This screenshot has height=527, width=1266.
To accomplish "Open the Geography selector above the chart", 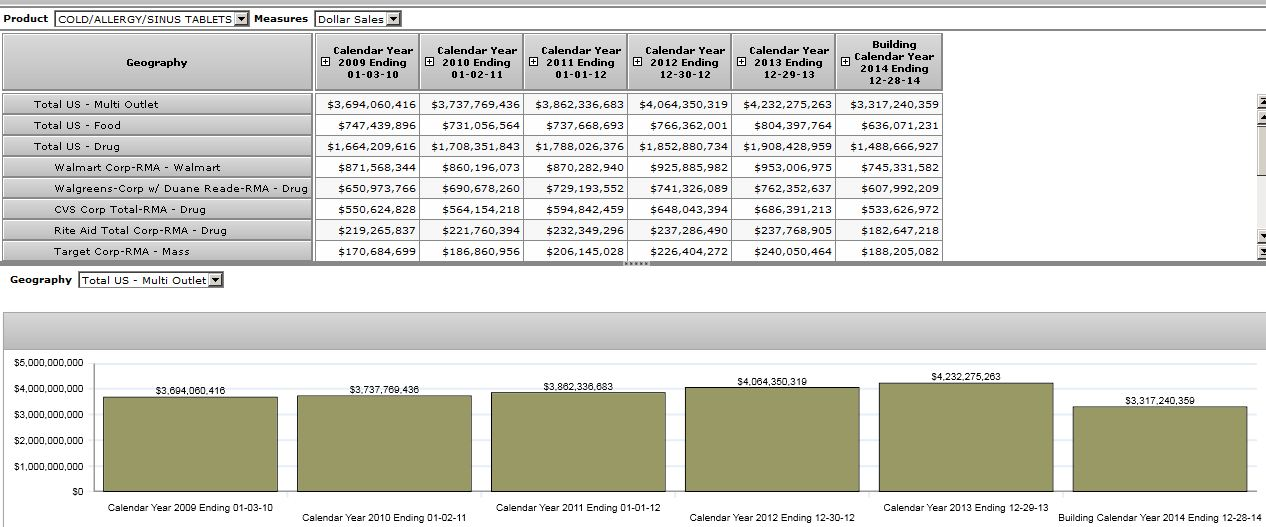I will [x=215, y=281].
